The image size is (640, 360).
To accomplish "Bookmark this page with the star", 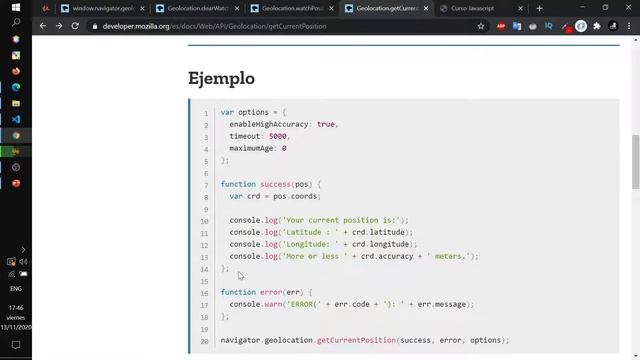I will (481, 26).
